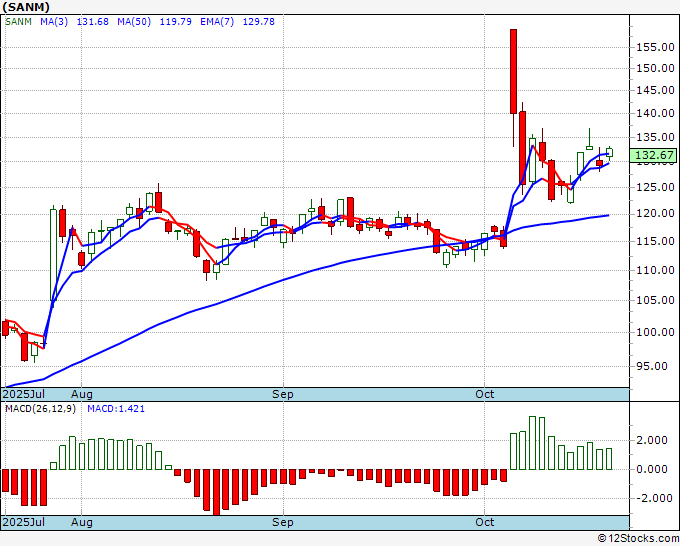This screenshot has width=680, height=546.
Task: Click Aug on MACD date axis
Action: click(82, 522)
